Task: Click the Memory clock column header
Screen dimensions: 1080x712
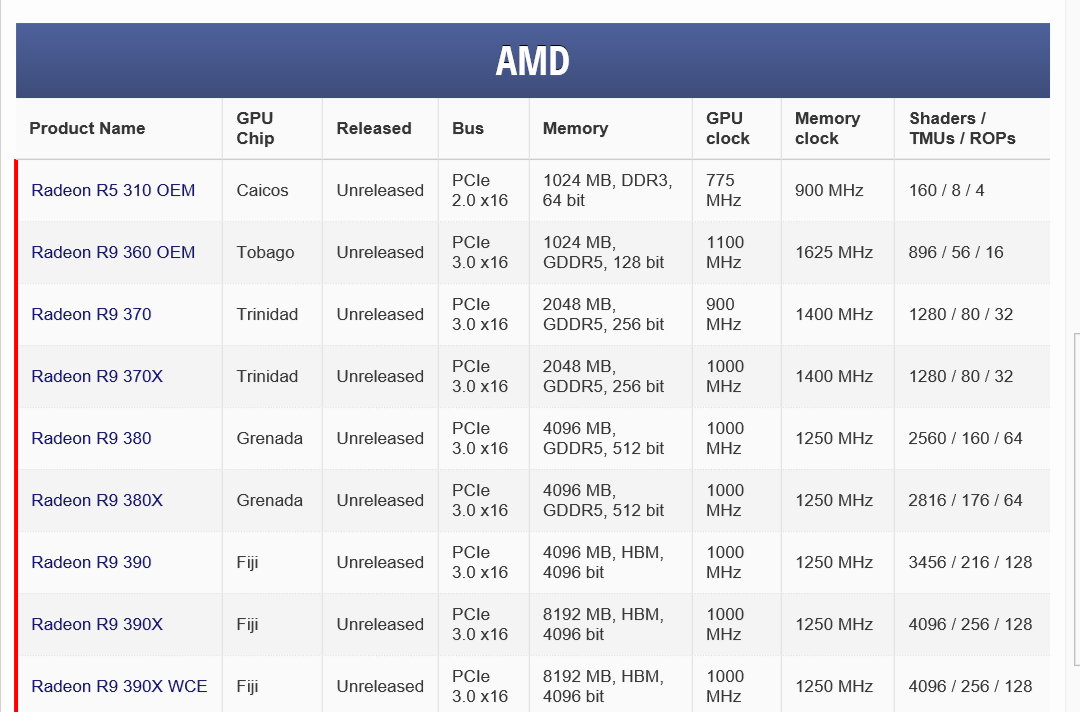Action: (827, 128)
